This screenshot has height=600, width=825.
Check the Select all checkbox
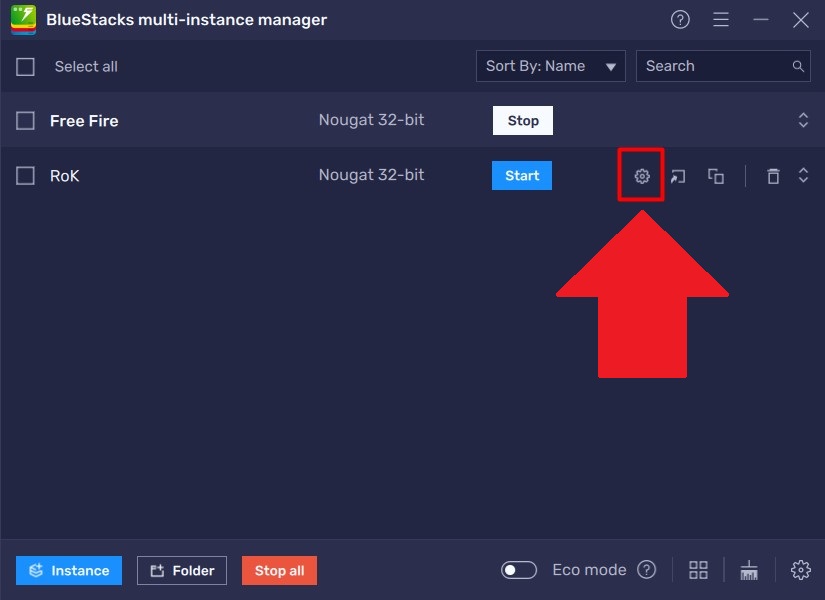pyautogui.click(x=25, y=66)
